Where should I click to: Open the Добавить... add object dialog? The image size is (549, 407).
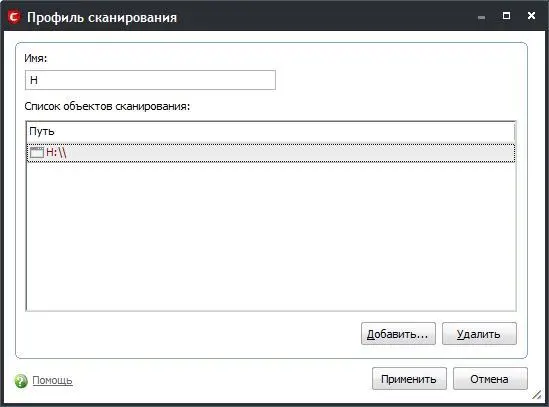398,334
